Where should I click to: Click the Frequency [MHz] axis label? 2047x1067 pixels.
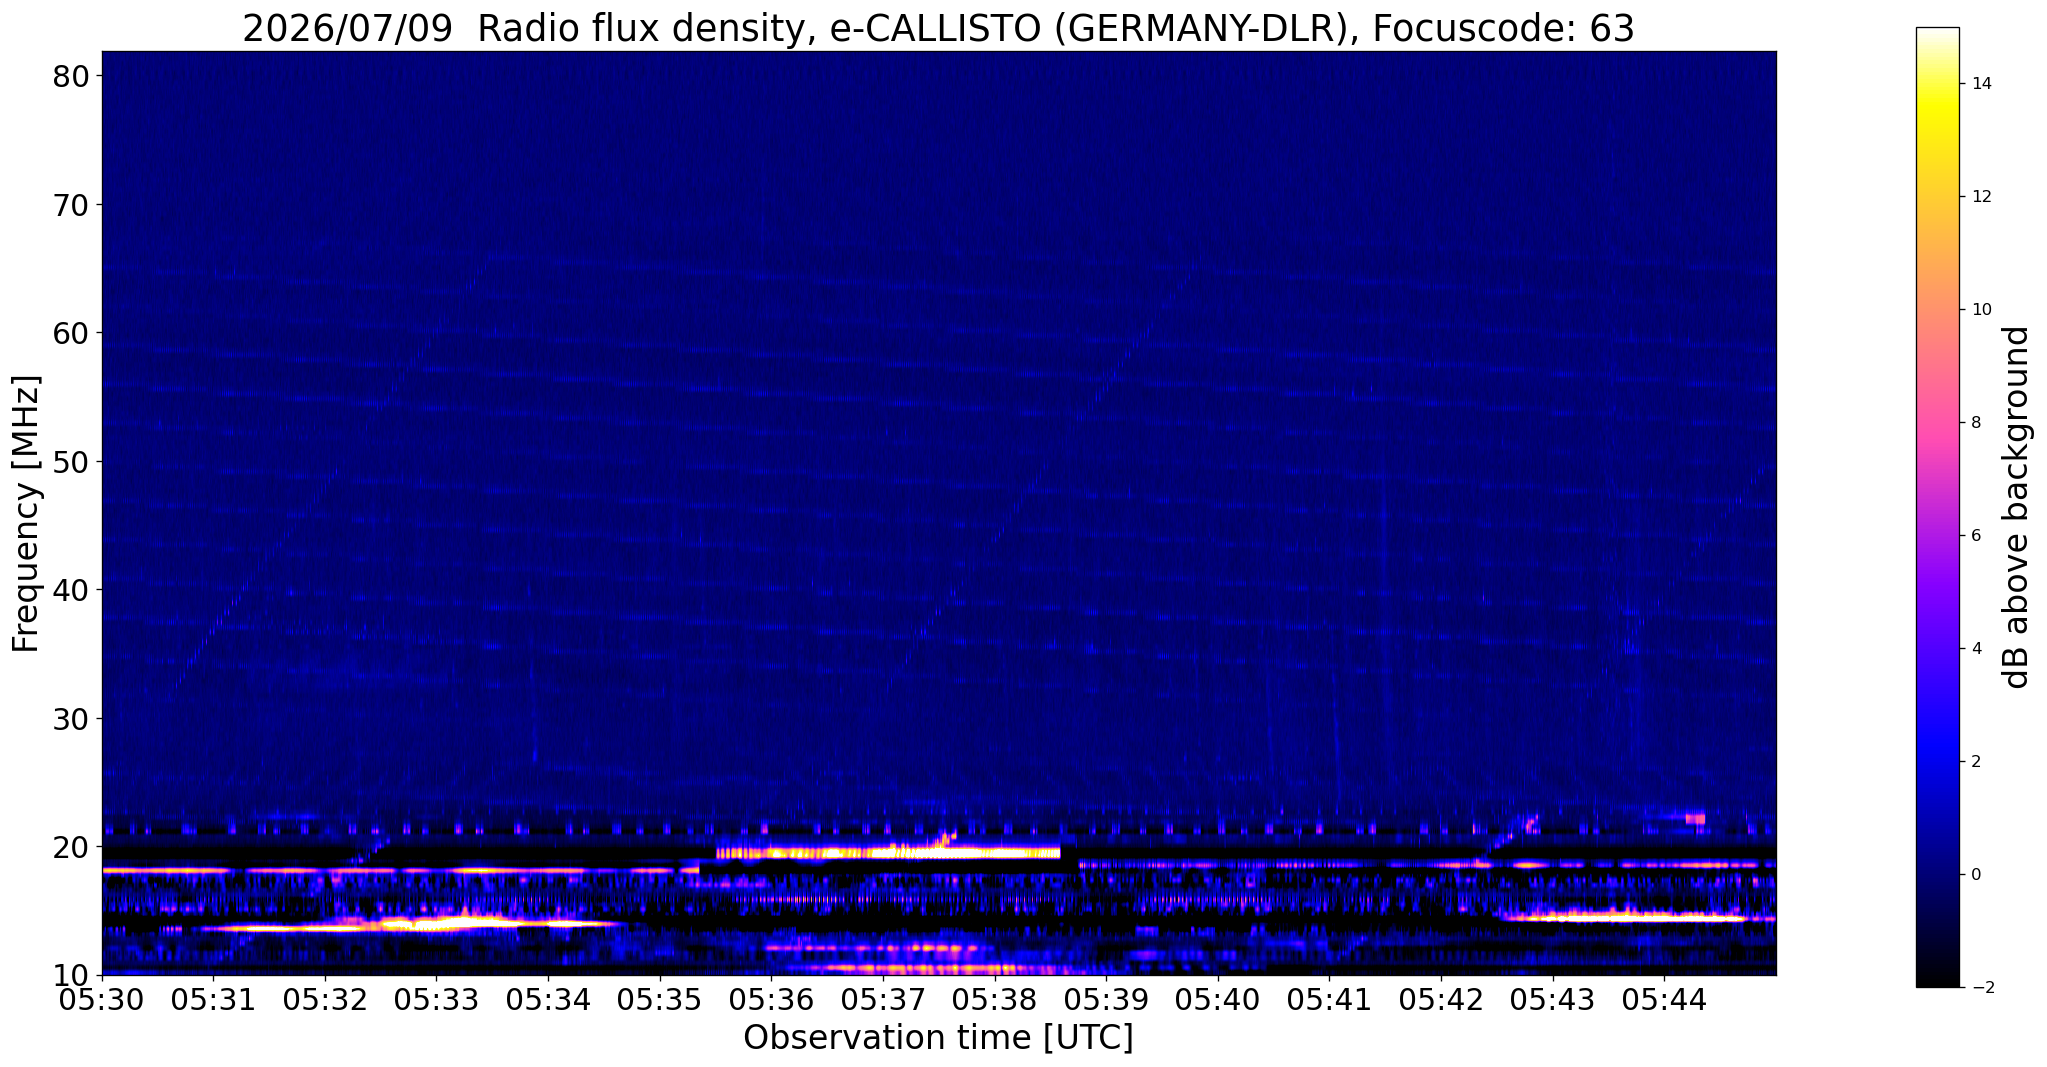coord(27,514)
